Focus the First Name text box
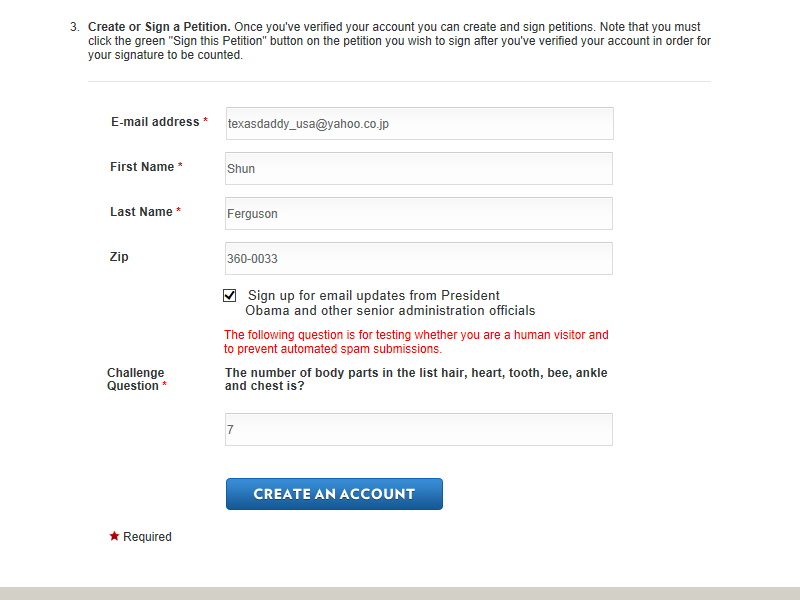800x600 pixels. pos(419,169)
